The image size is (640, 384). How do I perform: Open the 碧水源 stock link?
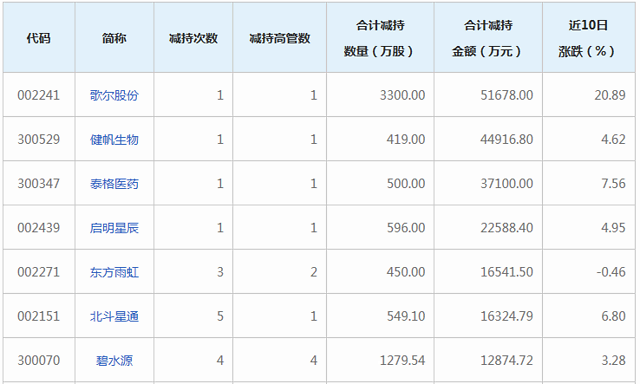114,361
